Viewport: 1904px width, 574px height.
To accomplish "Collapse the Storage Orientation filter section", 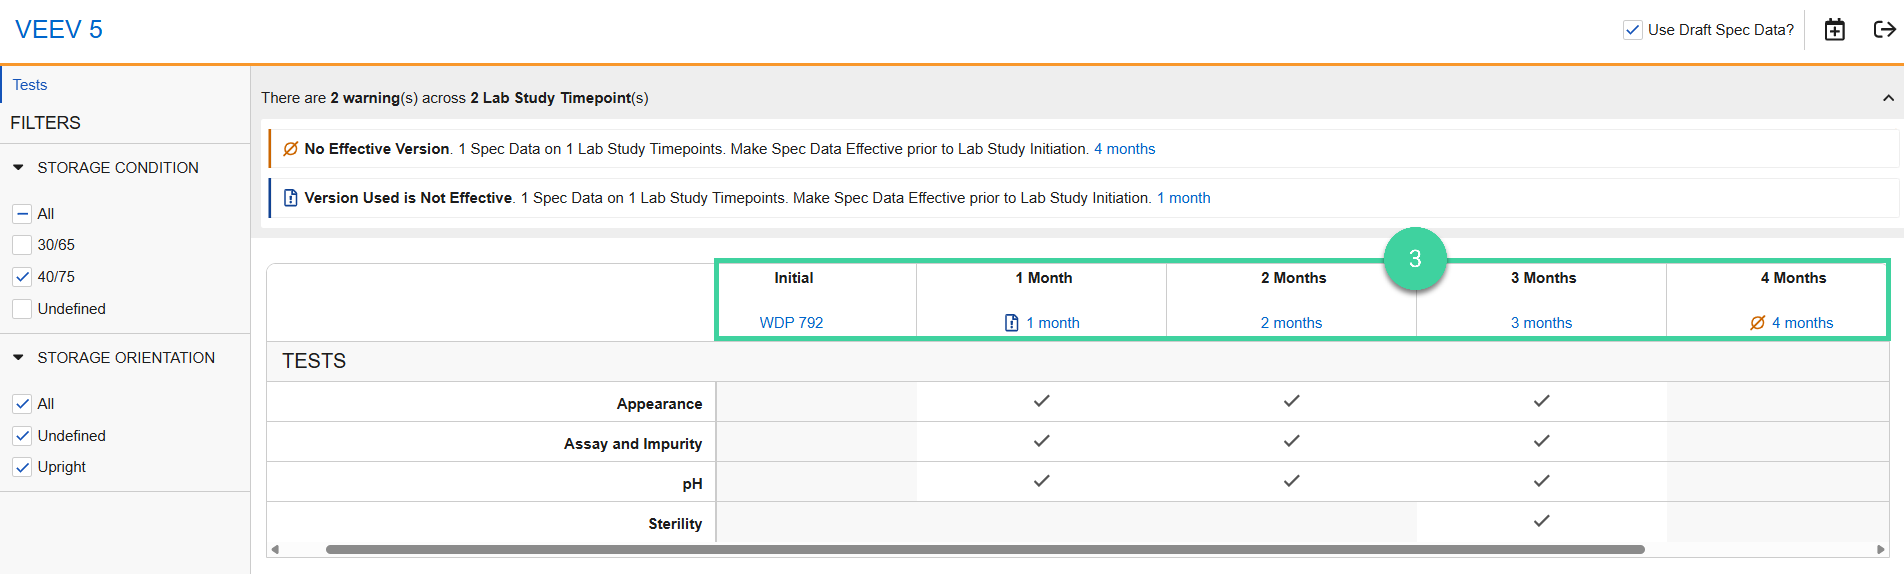I will click(18, 358).
